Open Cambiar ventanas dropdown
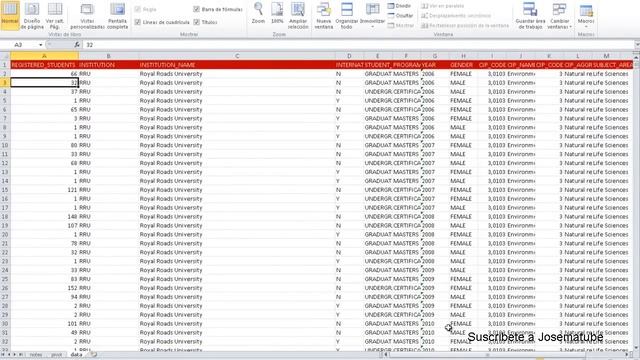640x360 pixels. (559, 15)
